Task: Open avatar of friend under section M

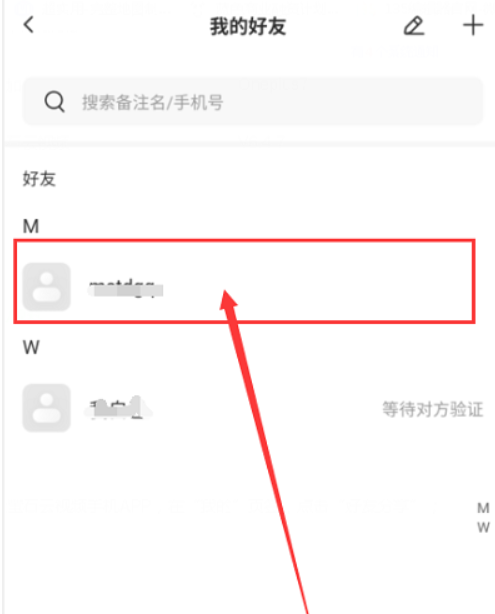Action: 47,287
